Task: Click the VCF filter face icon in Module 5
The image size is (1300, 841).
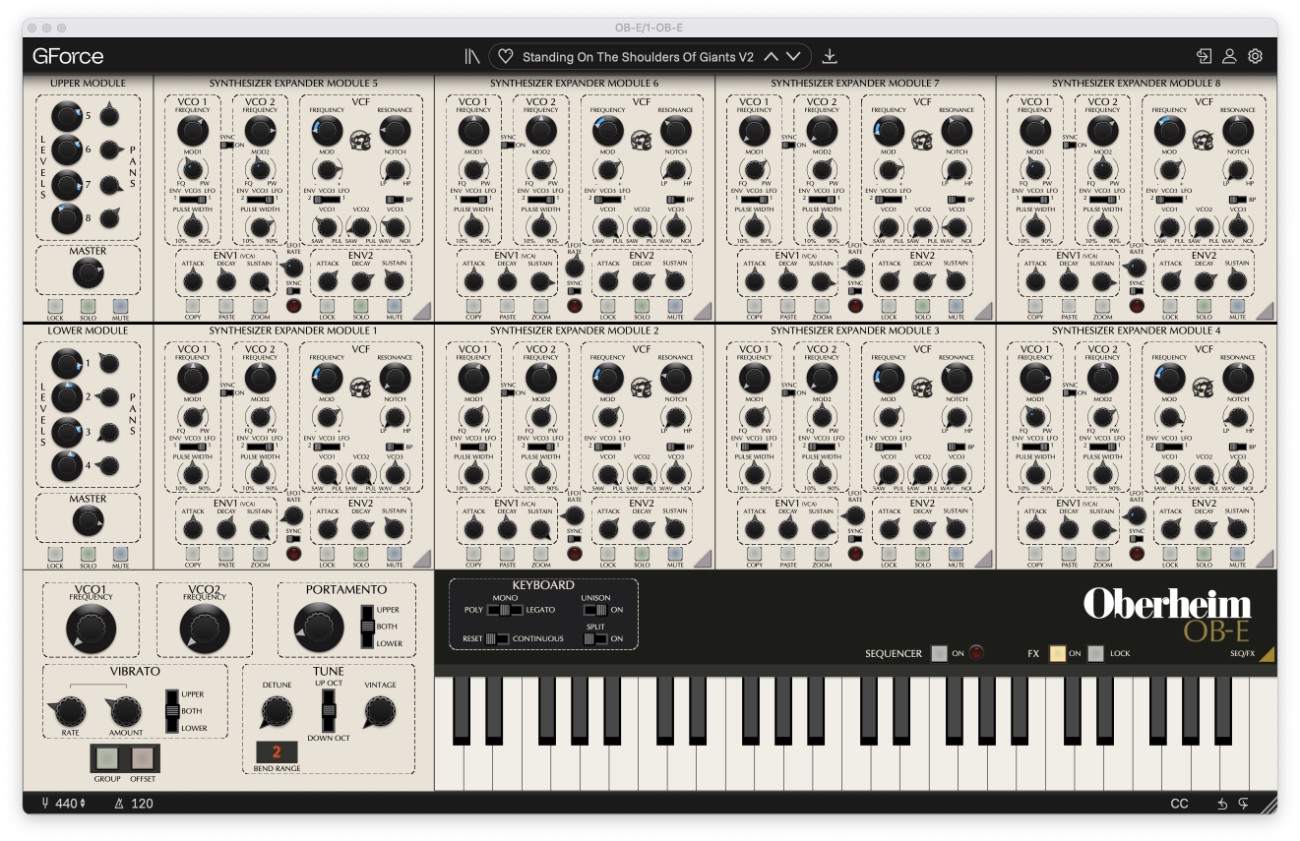Action: [x=360, y=139]
